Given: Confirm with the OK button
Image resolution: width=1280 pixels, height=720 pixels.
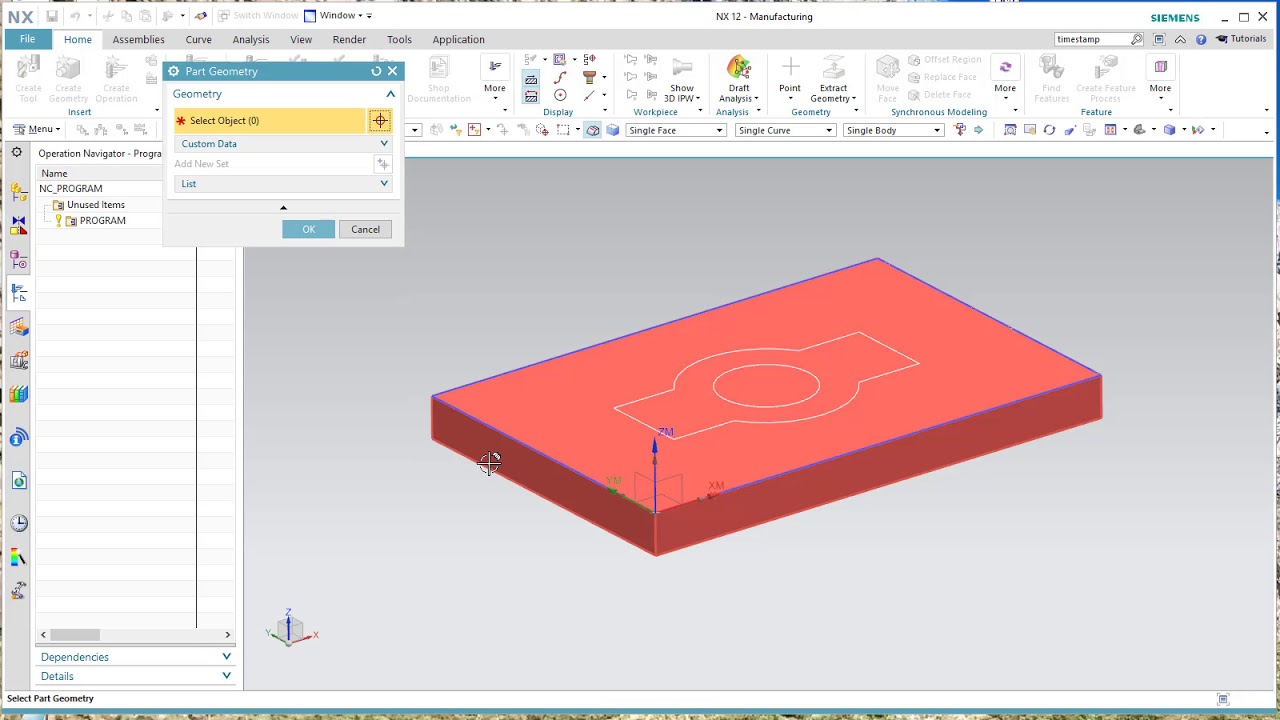Looking at the screenshot, I should (309, 229).
